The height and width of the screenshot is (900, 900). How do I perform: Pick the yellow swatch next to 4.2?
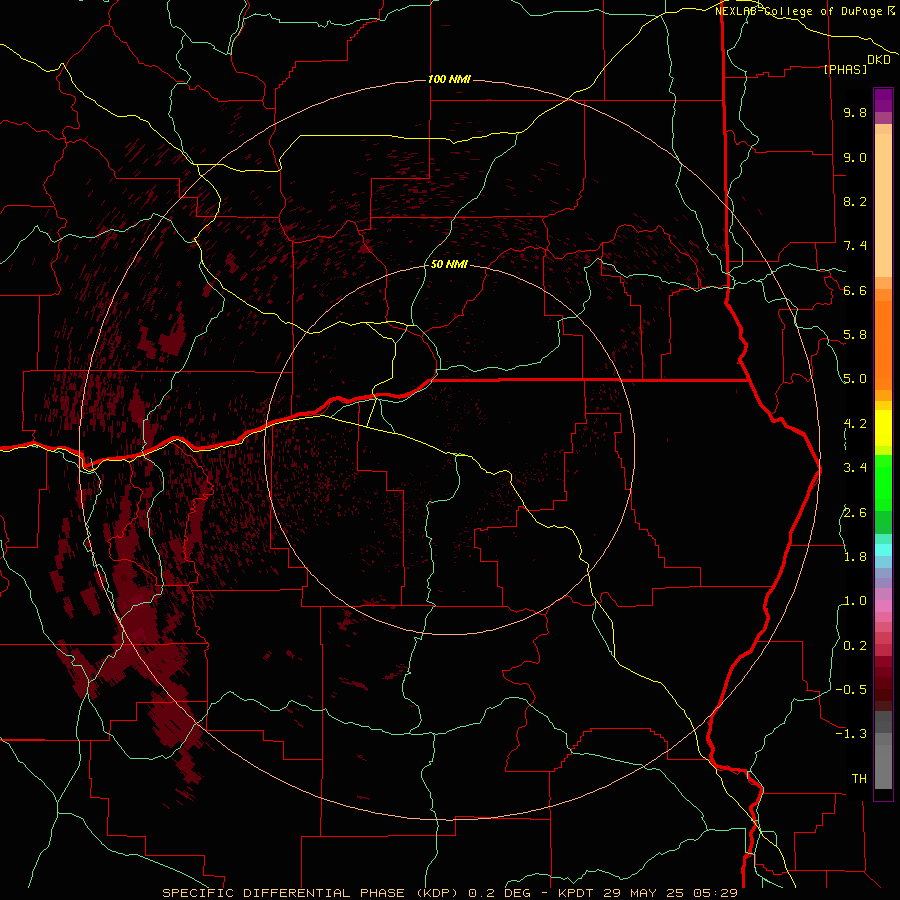point(883,428)
